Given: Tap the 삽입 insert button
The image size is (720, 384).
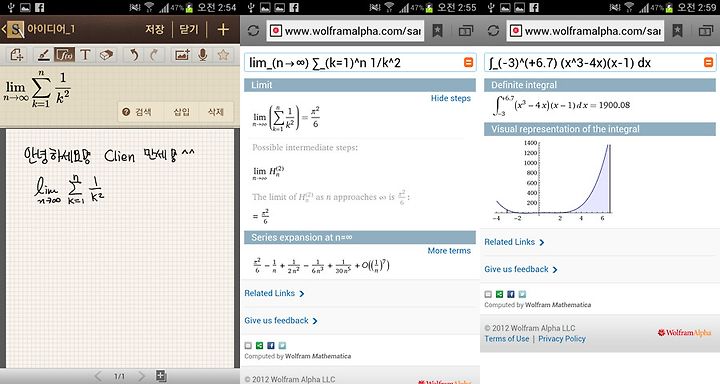Looking at the screenshot, I should coord(181,112).
